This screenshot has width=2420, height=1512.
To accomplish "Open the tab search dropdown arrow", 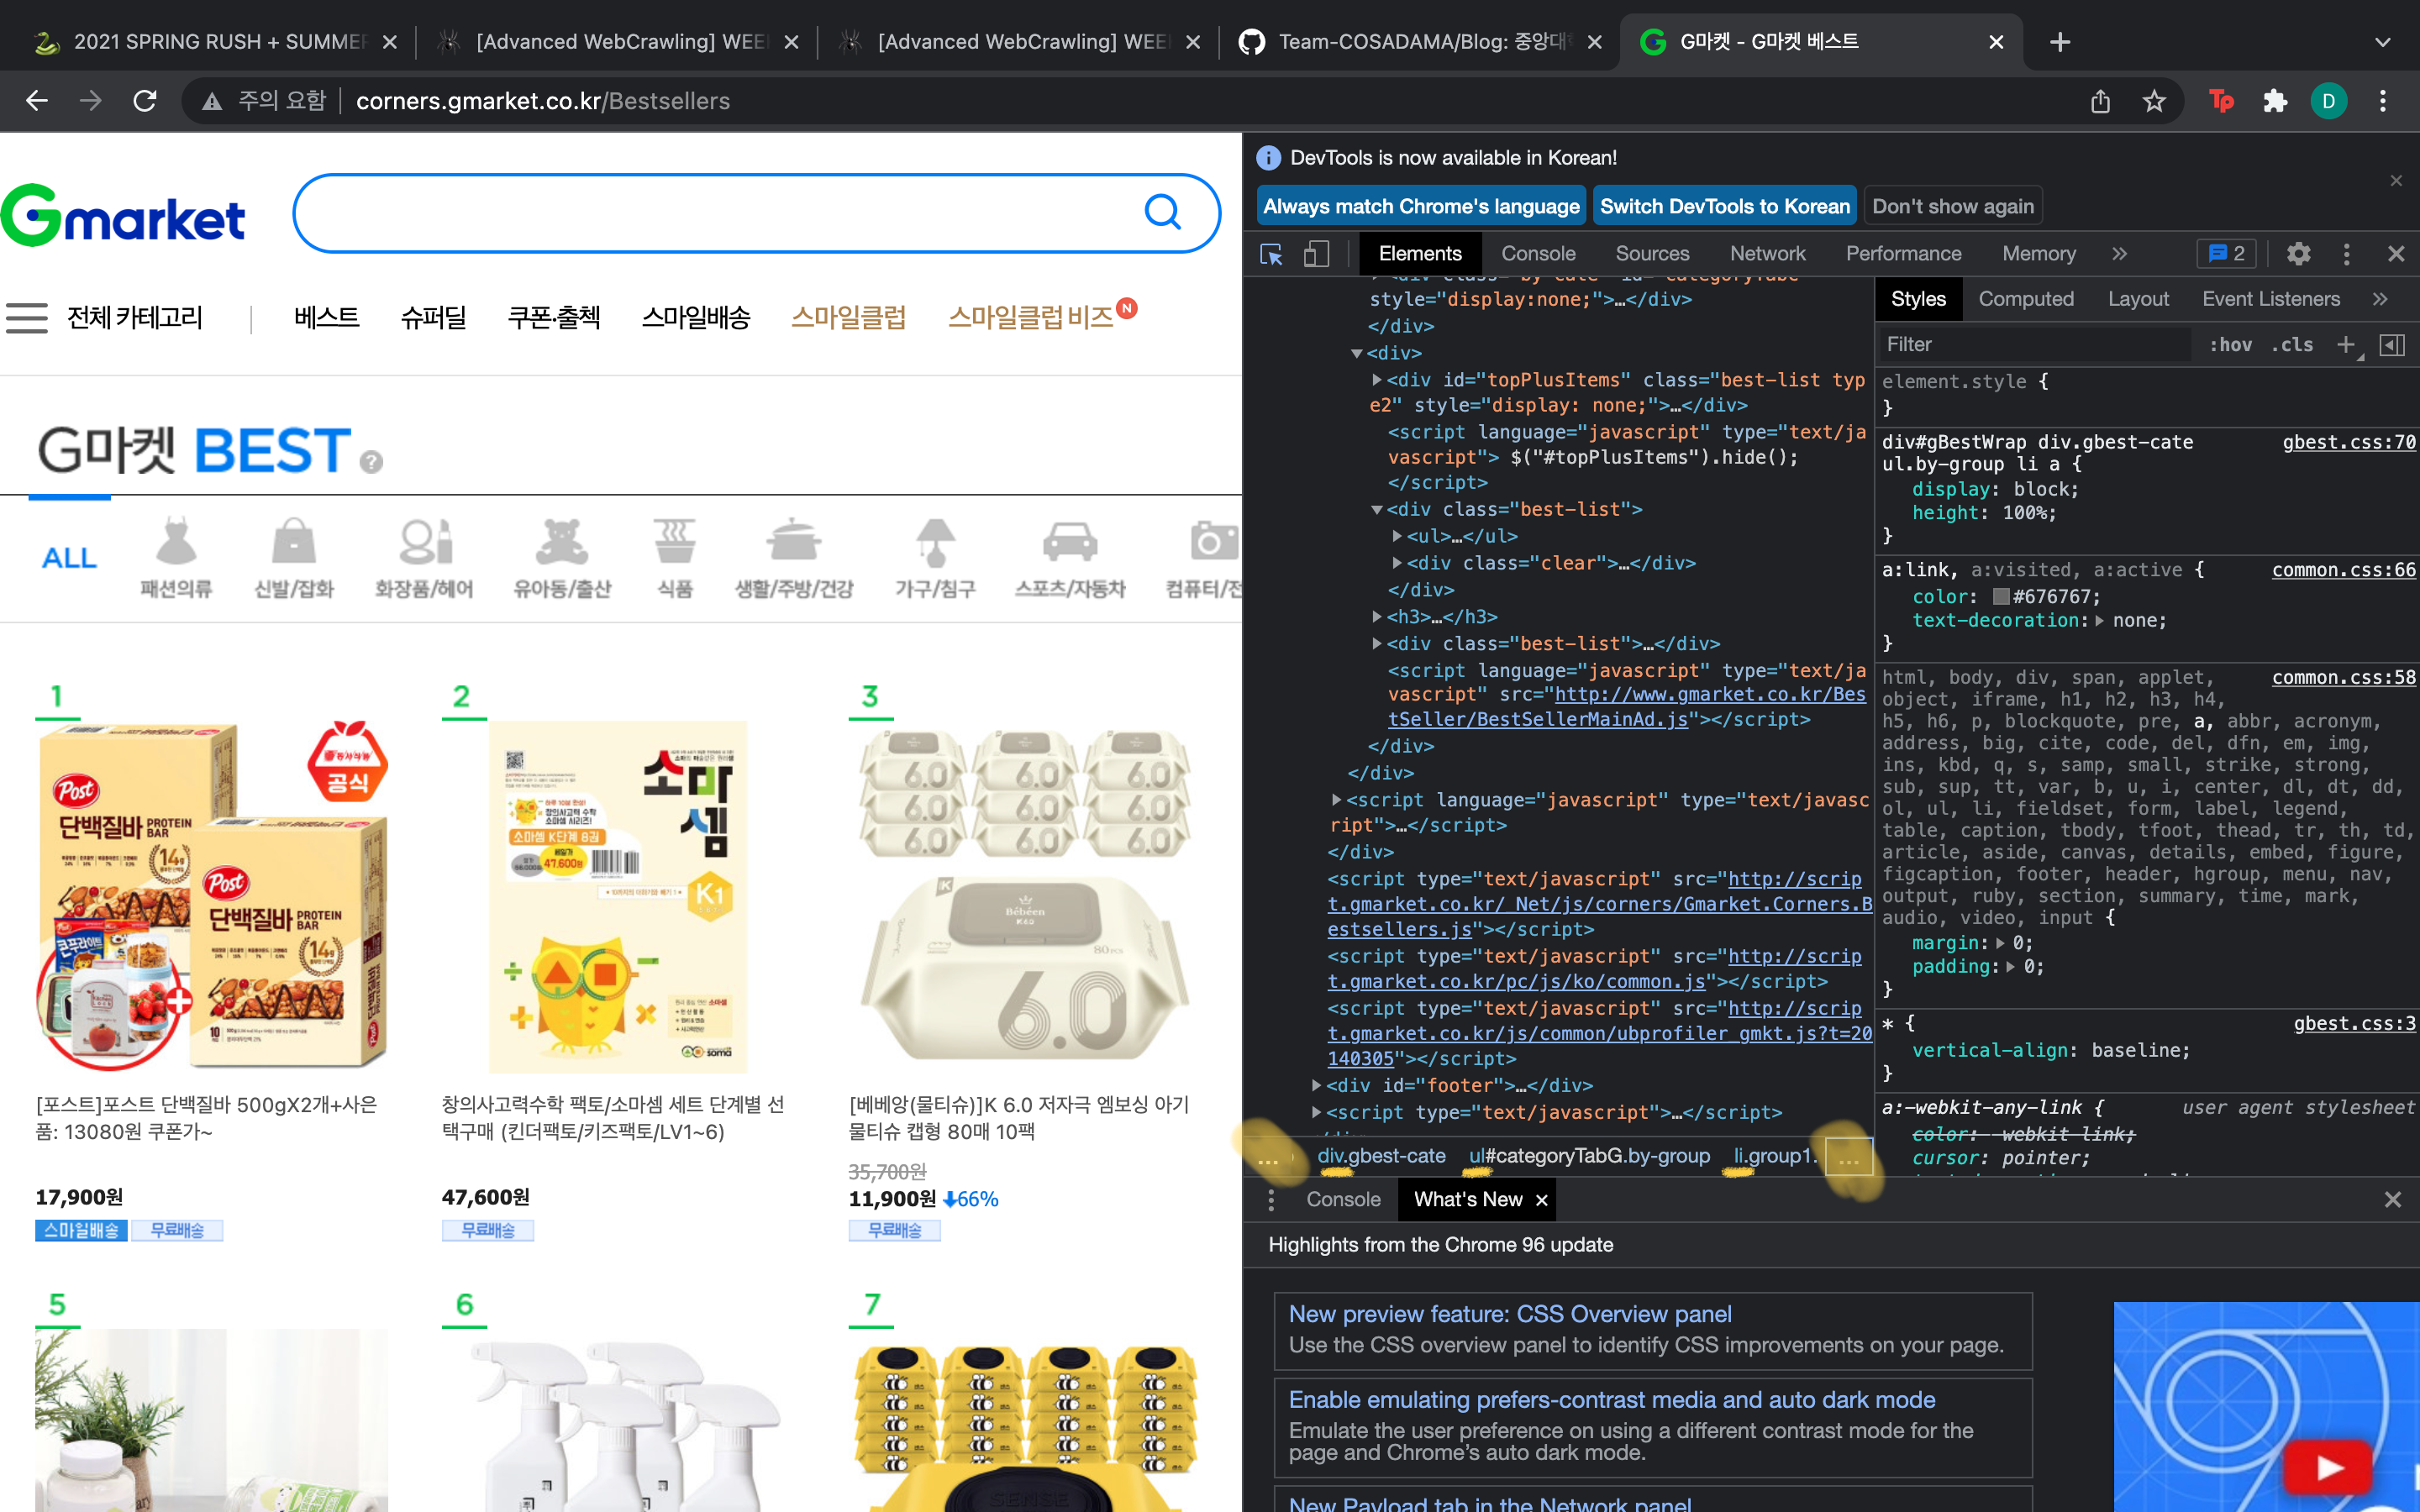I will point(2383,42).
